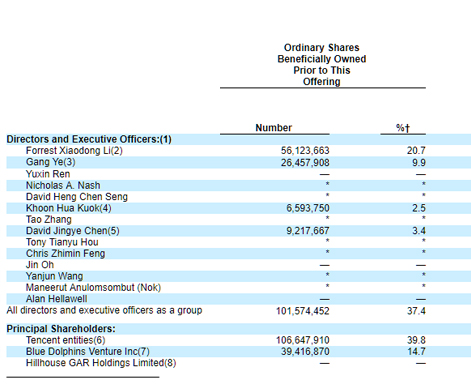Click the Ordinary Shares Beneficially Owned header
The height and width of the screenshot is (387, 471).
pos(322,64)
